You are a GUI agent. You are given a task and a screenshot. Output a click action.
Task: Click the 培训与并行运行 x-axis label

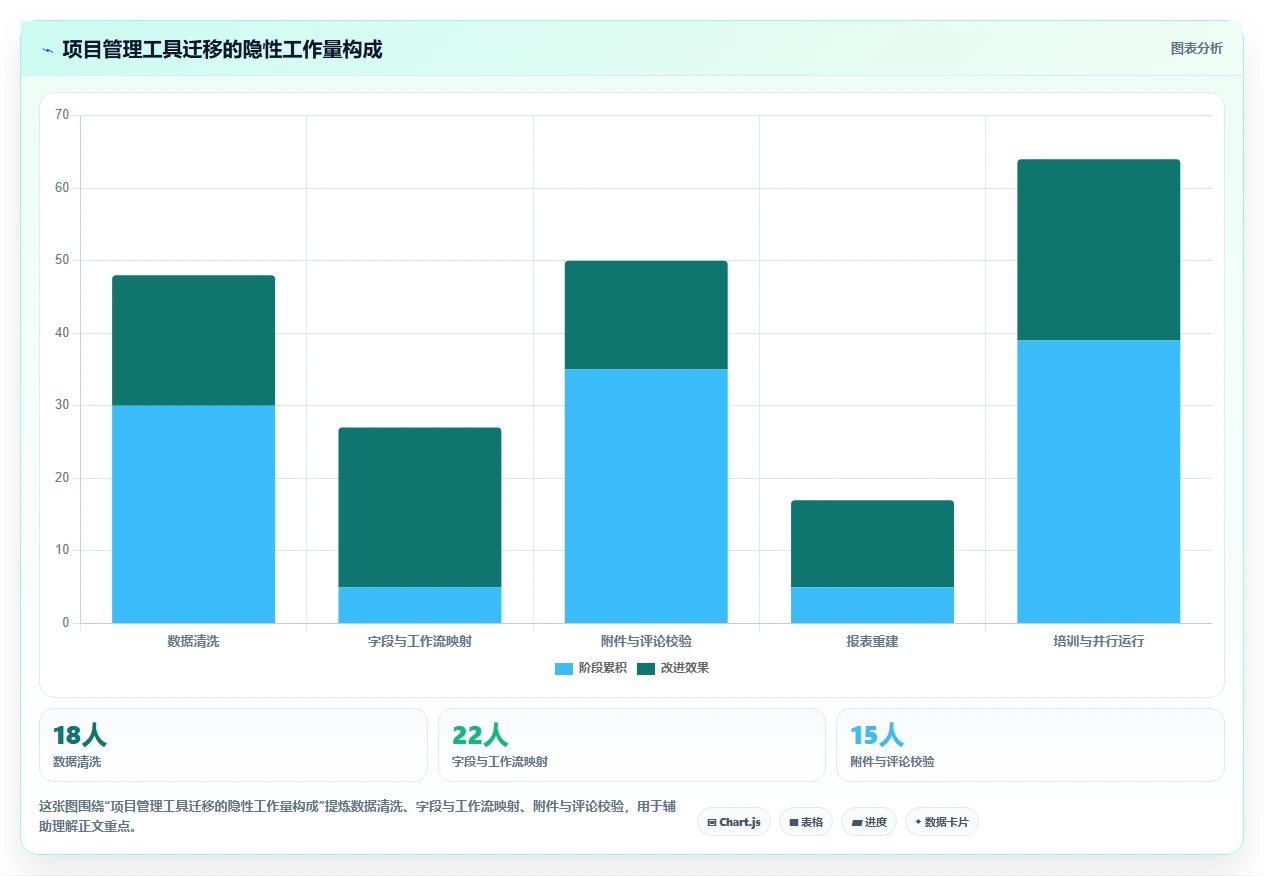point(1099,641)
